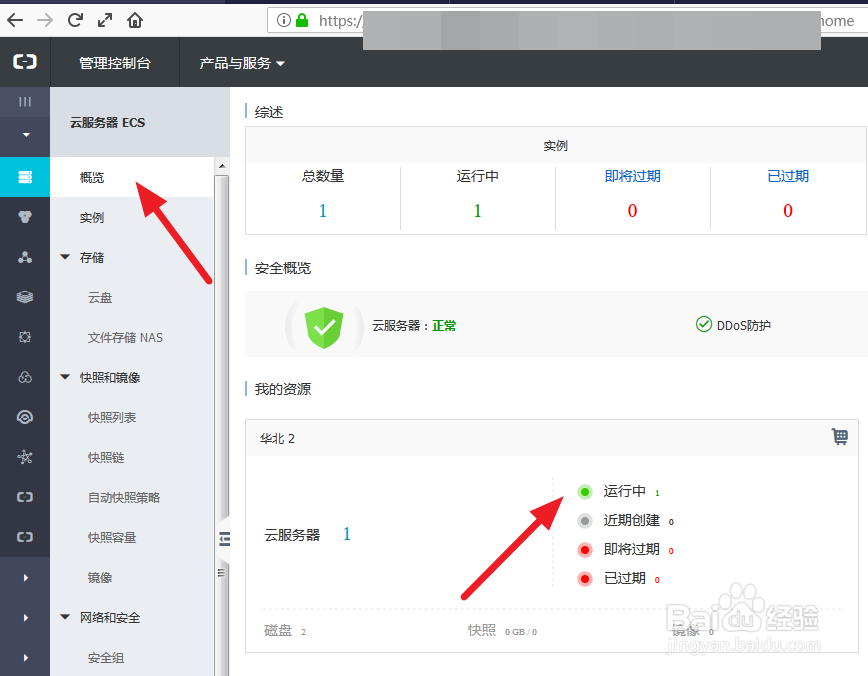Go back with the browser back arrow
The image size is (868, 676).
(x=15, y=20)
